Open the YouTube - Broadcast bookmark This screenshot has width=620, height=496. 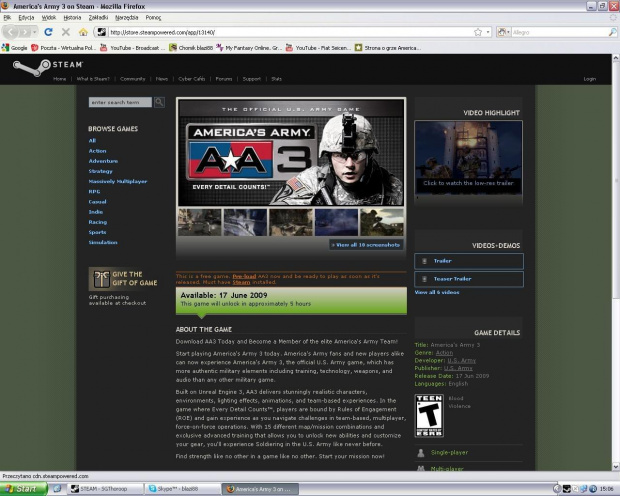tap(132, 48)
